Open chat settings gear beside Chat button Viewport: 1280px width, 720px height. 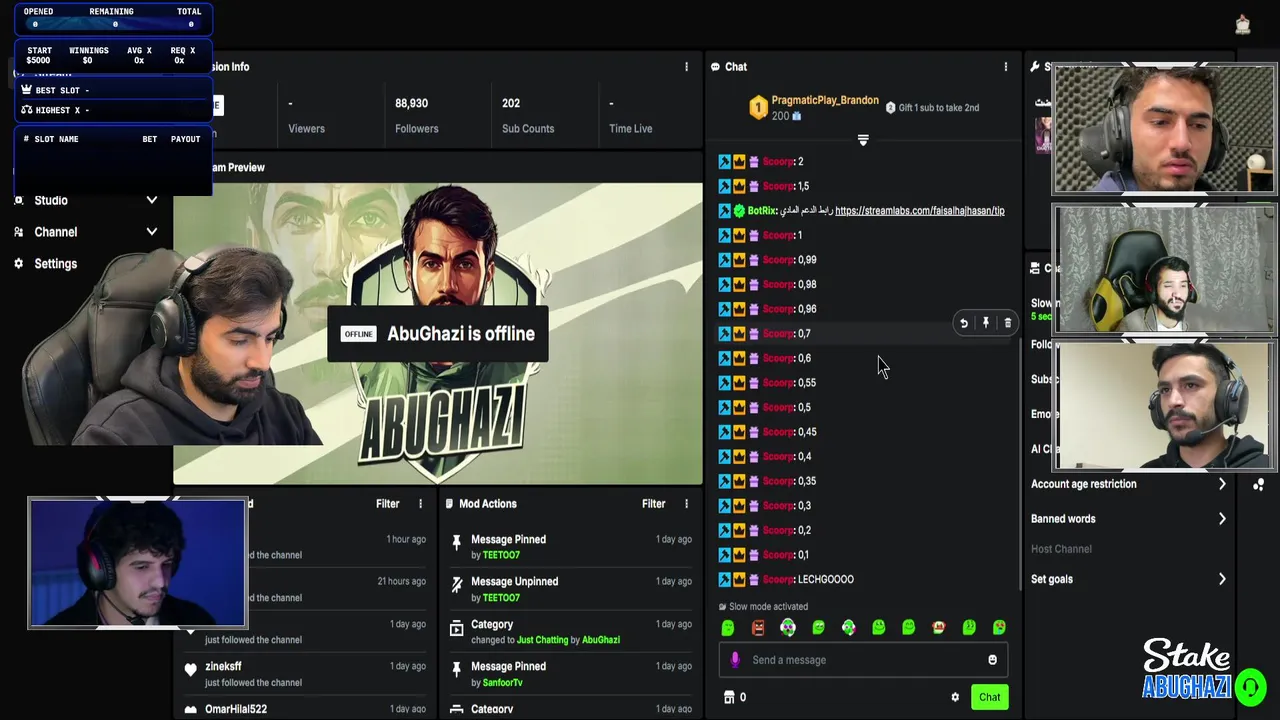click(955, 697)
